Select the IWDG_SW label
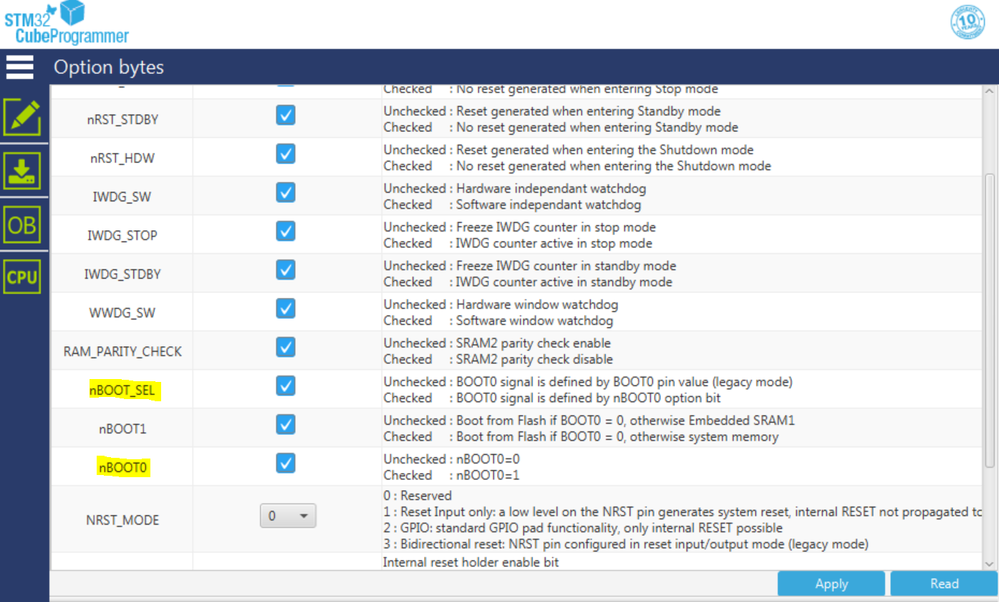Viewport: 999px width, 602px height. coord(122,197)
